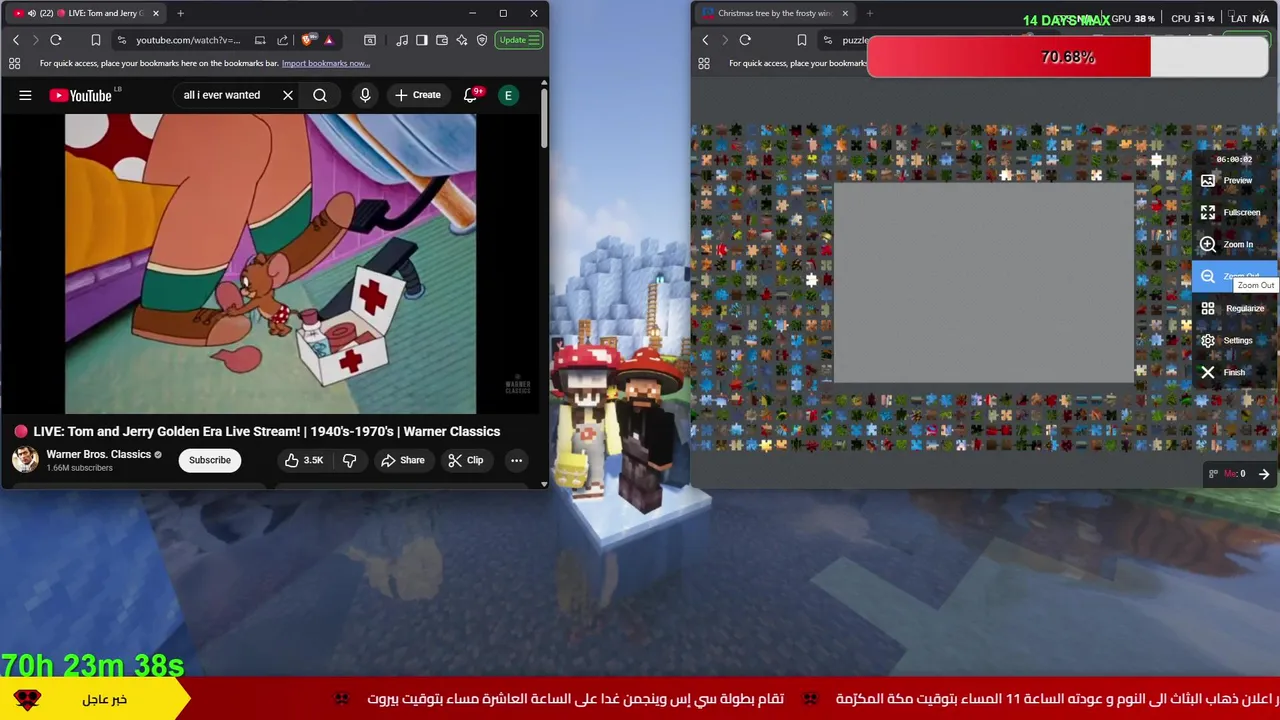Viewport: 1280px width, 720px height.
Task: Open the E account avatar menu
Action: coord(508,95)
